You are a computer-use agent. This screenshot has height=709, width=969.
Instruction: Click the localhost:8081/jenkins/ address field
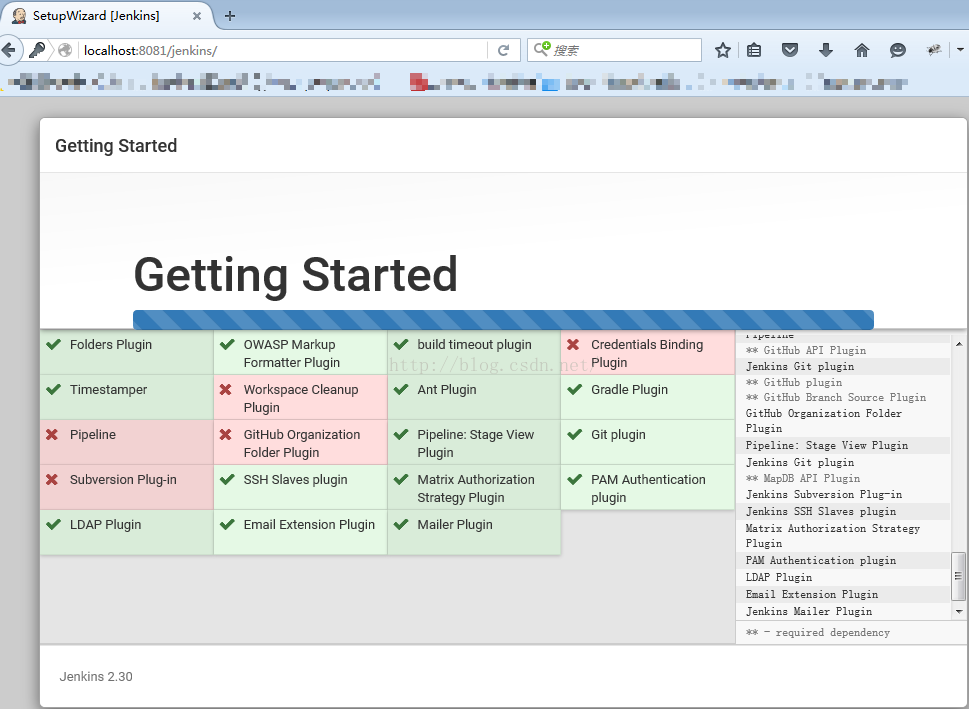(x=284, y=51)
